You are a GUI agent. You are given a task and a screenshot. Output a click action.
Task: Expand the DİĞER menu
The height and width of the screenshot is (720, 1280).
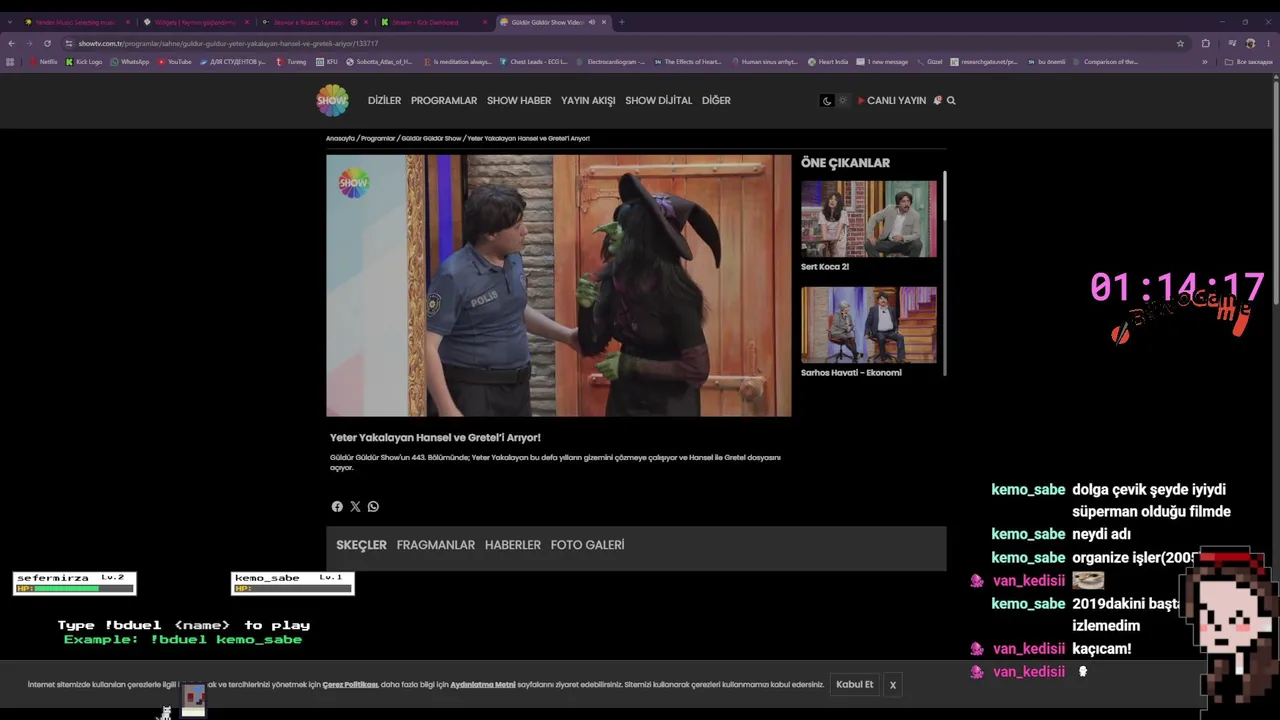[x=716, y=101]
